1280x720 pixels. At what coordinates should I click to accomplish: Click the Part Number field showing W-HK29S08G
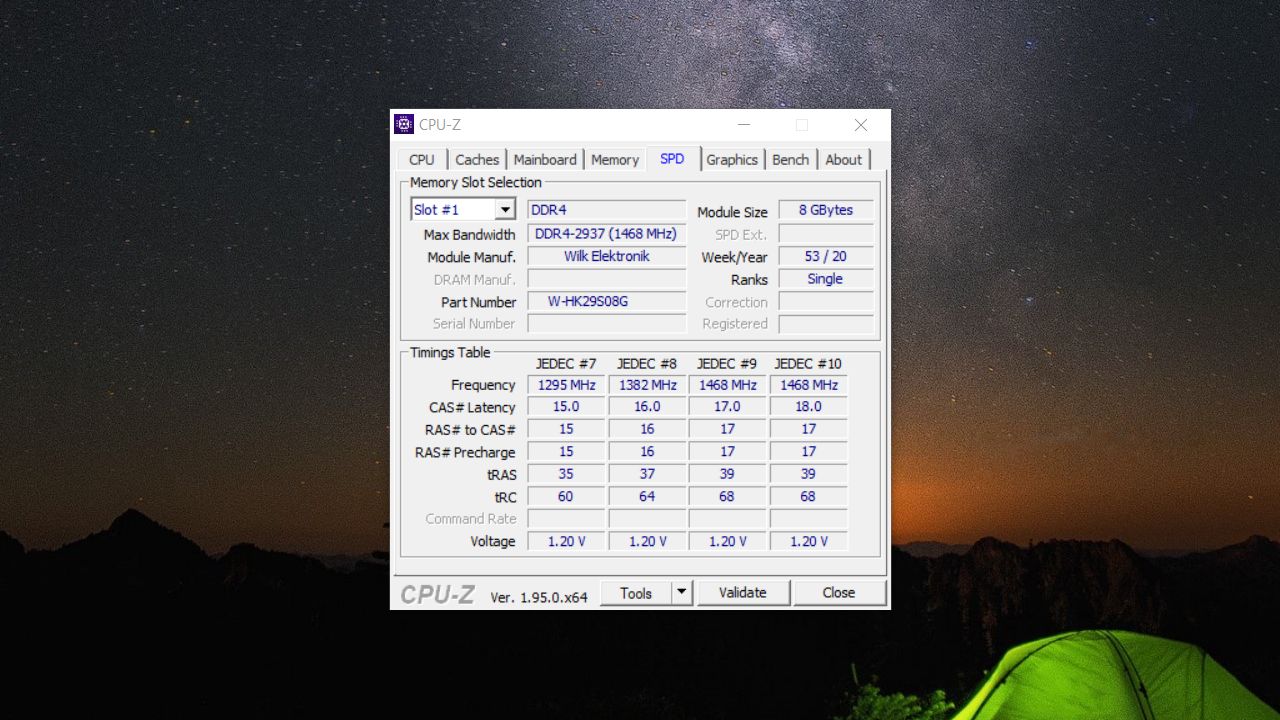(x=606, y=301)
